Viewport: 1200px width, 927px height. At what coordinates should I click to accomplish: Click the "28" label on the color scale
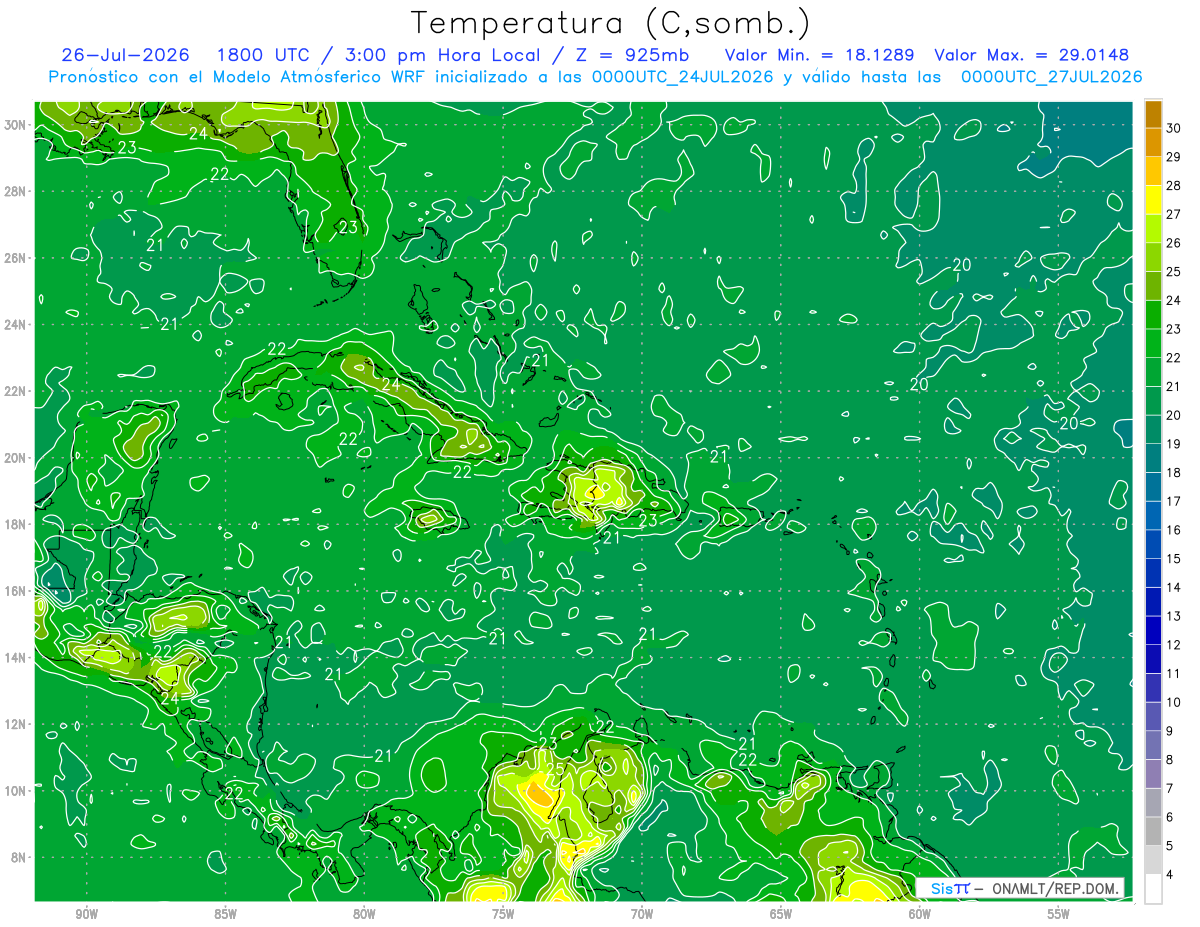(x=1174, y=186)
